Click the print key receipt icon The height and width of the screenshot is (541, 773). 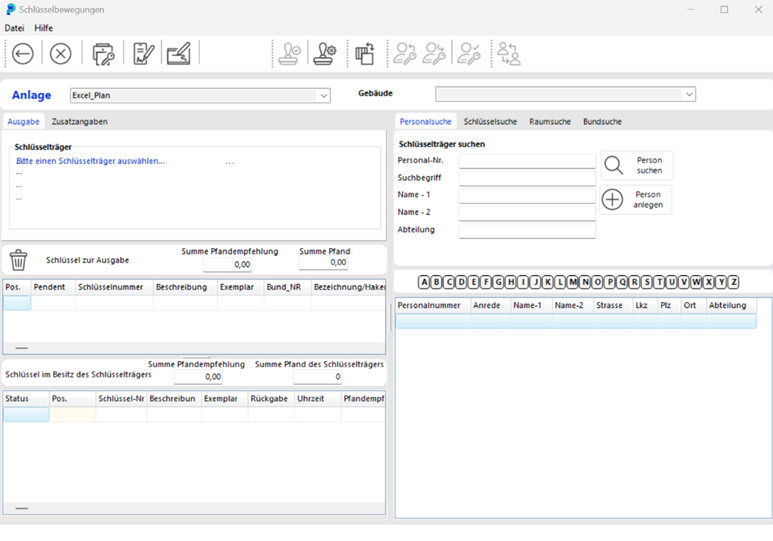coord(103,54)
